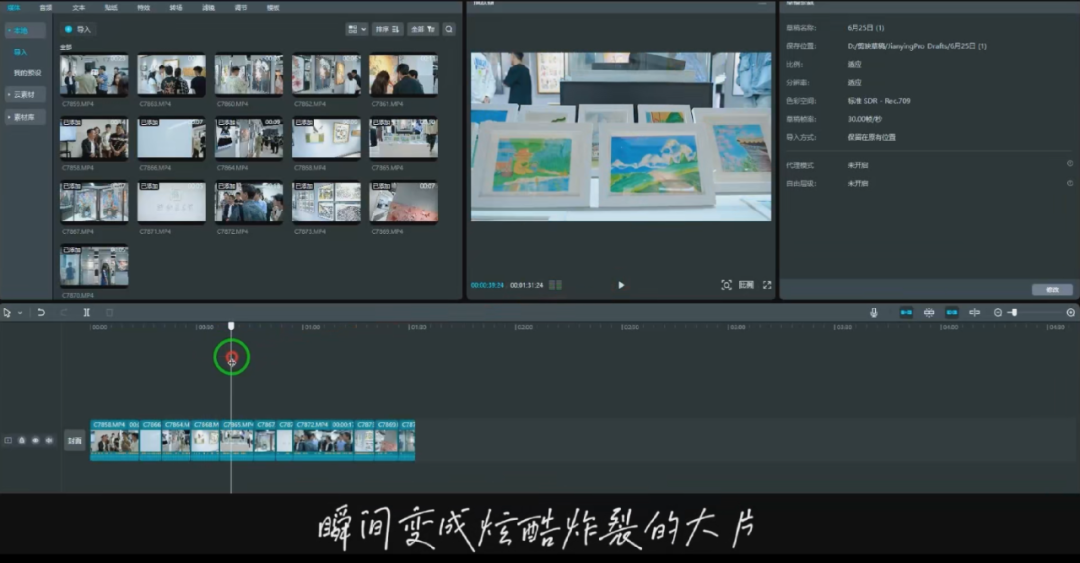This screenshot has width=1080, height=563.
Task: Click the fullscreen preview icon
Action: [767, 285]
